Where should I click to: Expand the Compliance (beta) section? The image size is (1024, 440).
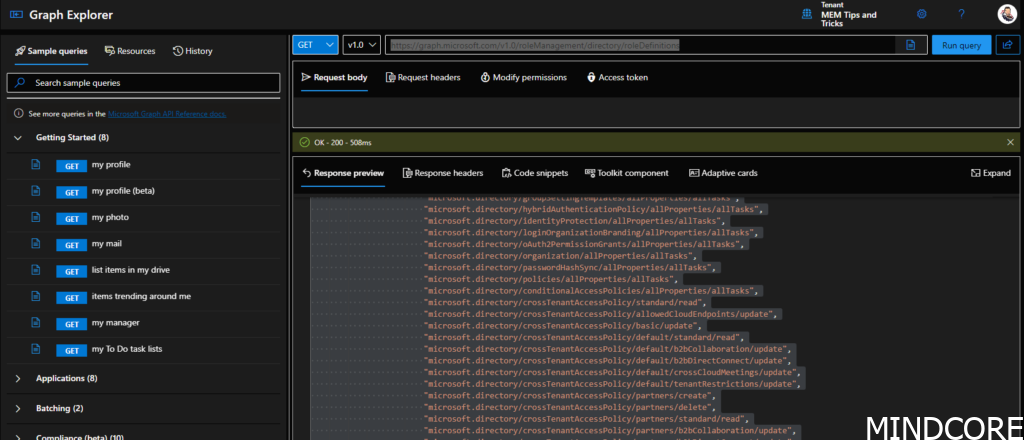18,437
